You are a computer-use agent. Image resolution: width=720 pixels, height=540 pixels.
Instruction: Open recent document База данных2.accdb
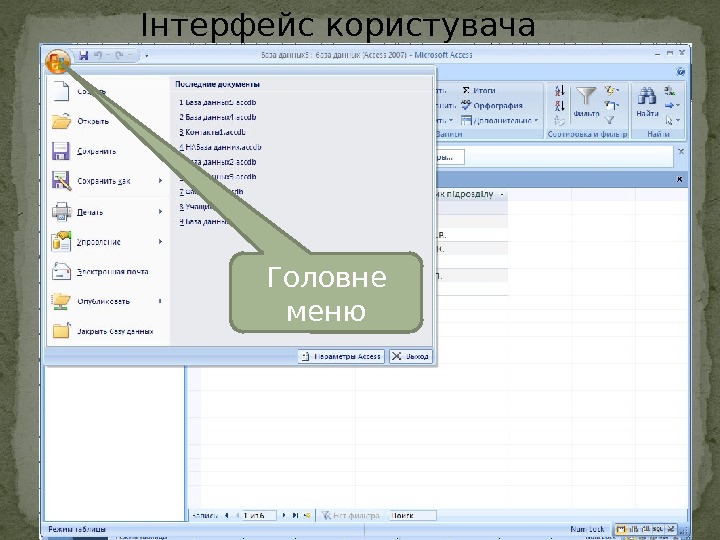[221, 162]
